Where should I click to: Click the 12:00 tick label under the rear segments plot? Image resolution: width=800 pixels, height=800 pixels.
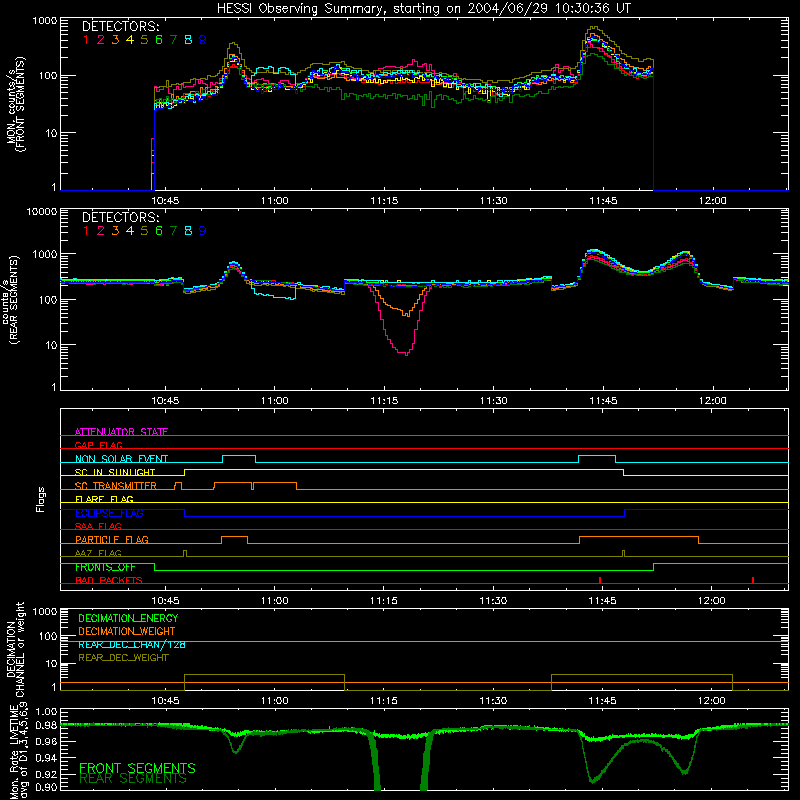tap(712, 401)
